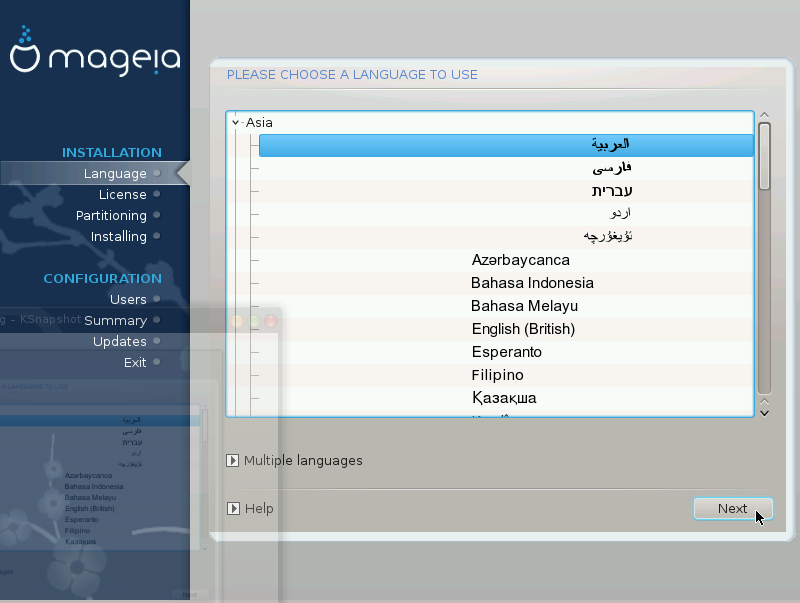Screen dimensions: 800x603
Task: Click the Next button
Action: [x=733, y=509]
